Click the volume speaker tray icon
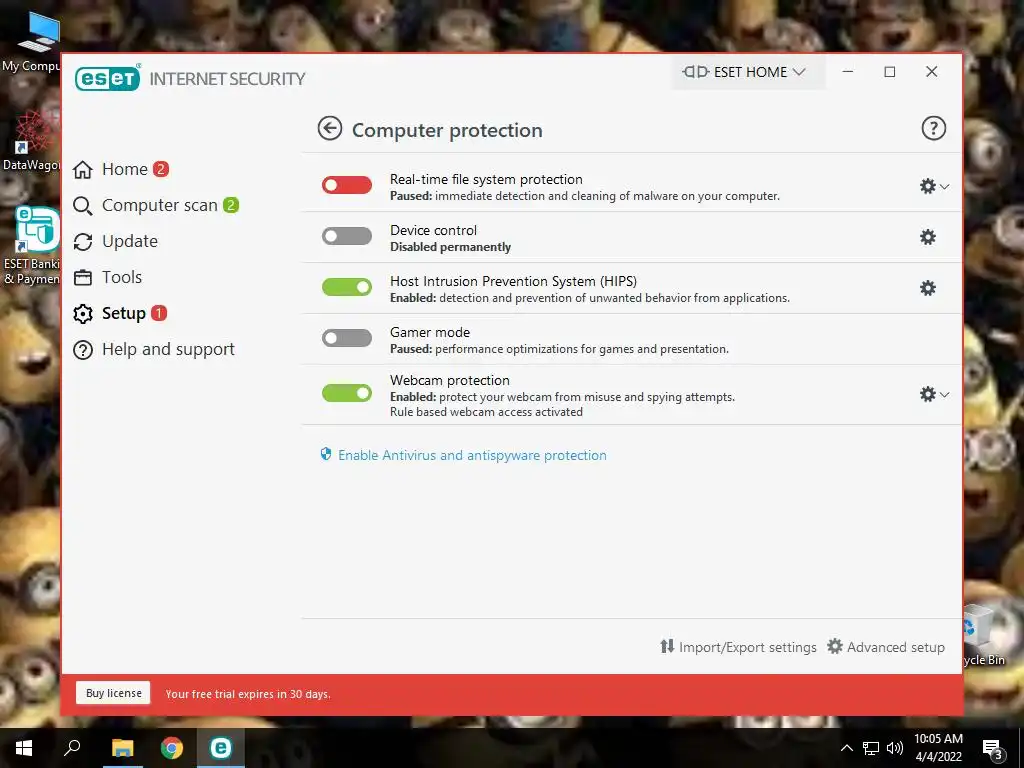Image resolution: width=1024 pixels, height=768 pixels. pyautogui.click(x=895, y=748)
